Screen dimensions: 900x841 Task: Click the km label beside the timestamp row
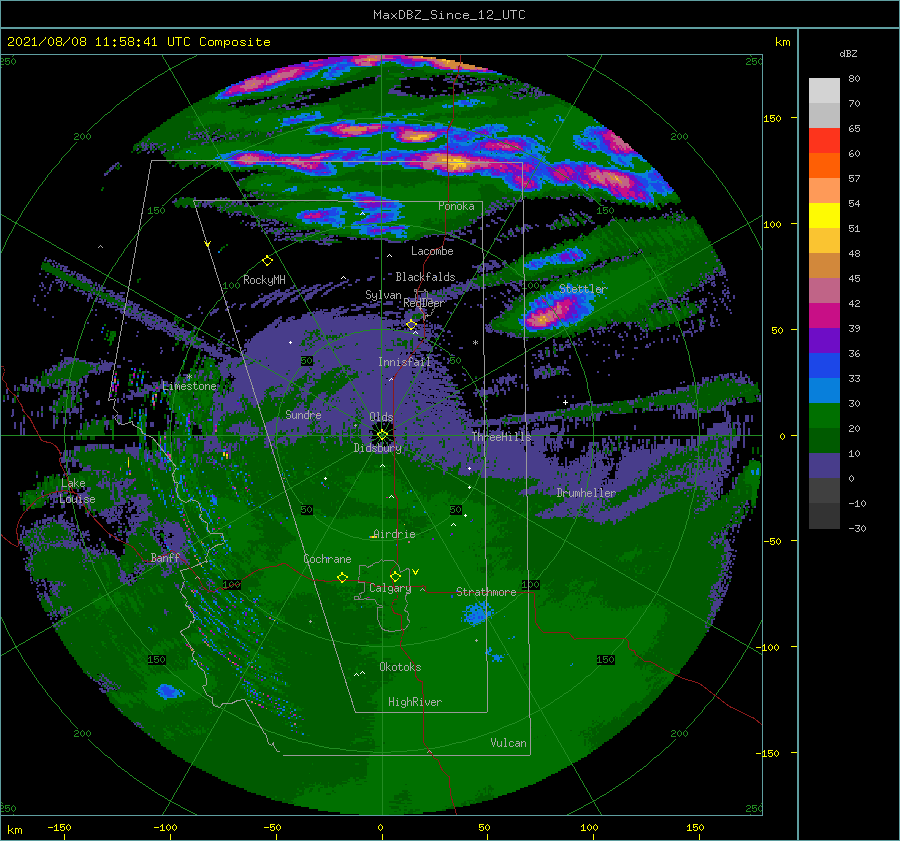pos(782,42)
